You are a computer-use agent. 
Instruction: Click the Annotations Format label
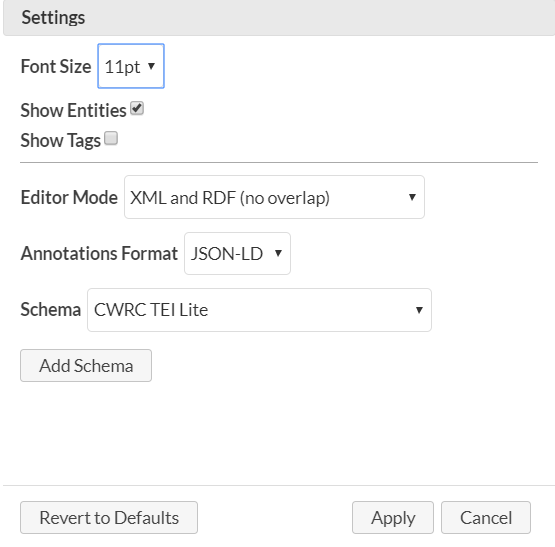coord(99,253)
